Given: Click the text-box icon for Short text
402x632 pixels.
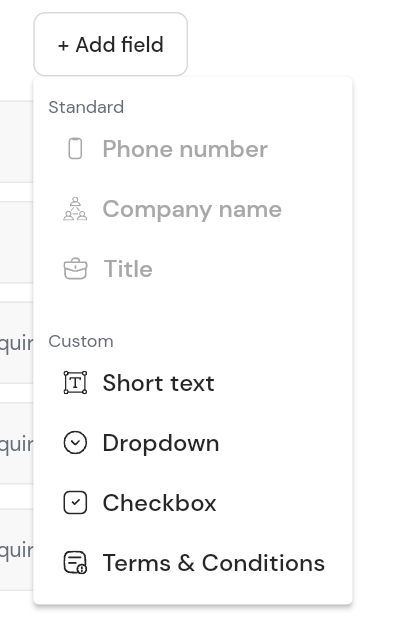Looking at the screenshot, I should coord(75,383).
